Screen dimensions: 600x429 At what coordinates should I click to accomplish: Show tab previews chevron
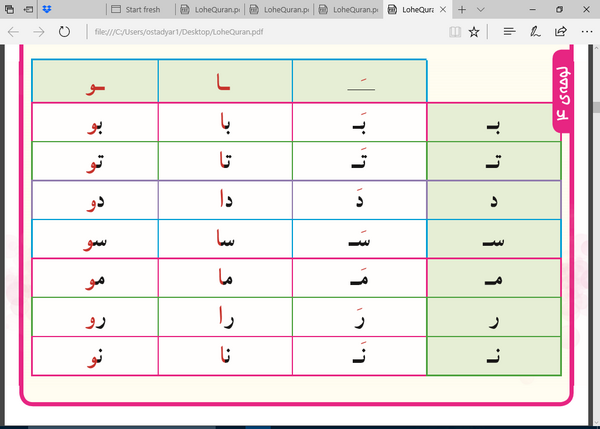pos(481,10)
